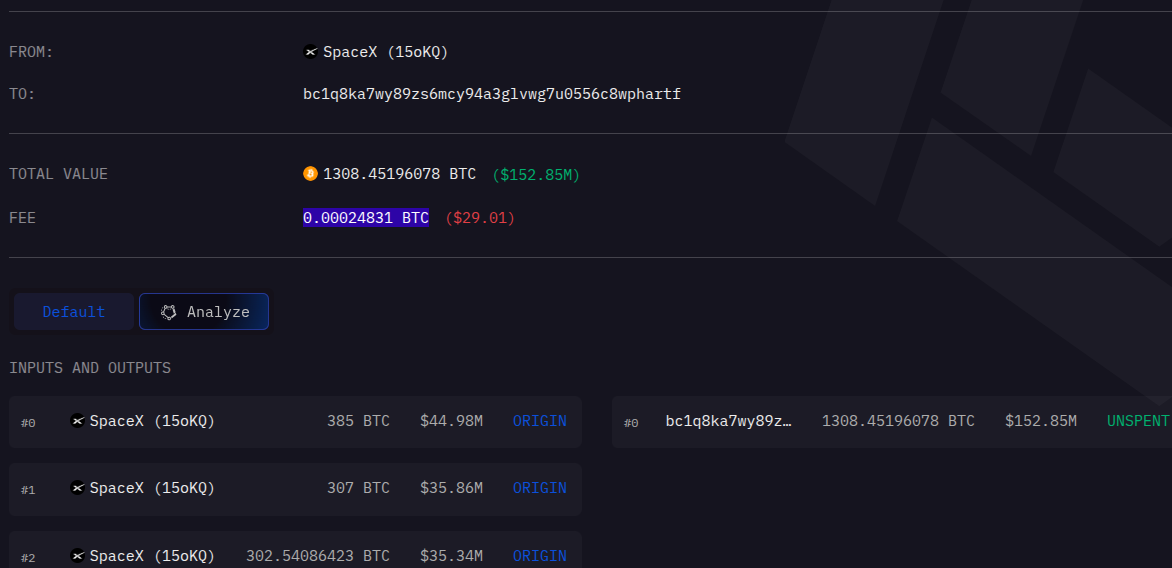Click the UNSPENT status on output #0
Screen dimensions: 1172x568
1137,421
